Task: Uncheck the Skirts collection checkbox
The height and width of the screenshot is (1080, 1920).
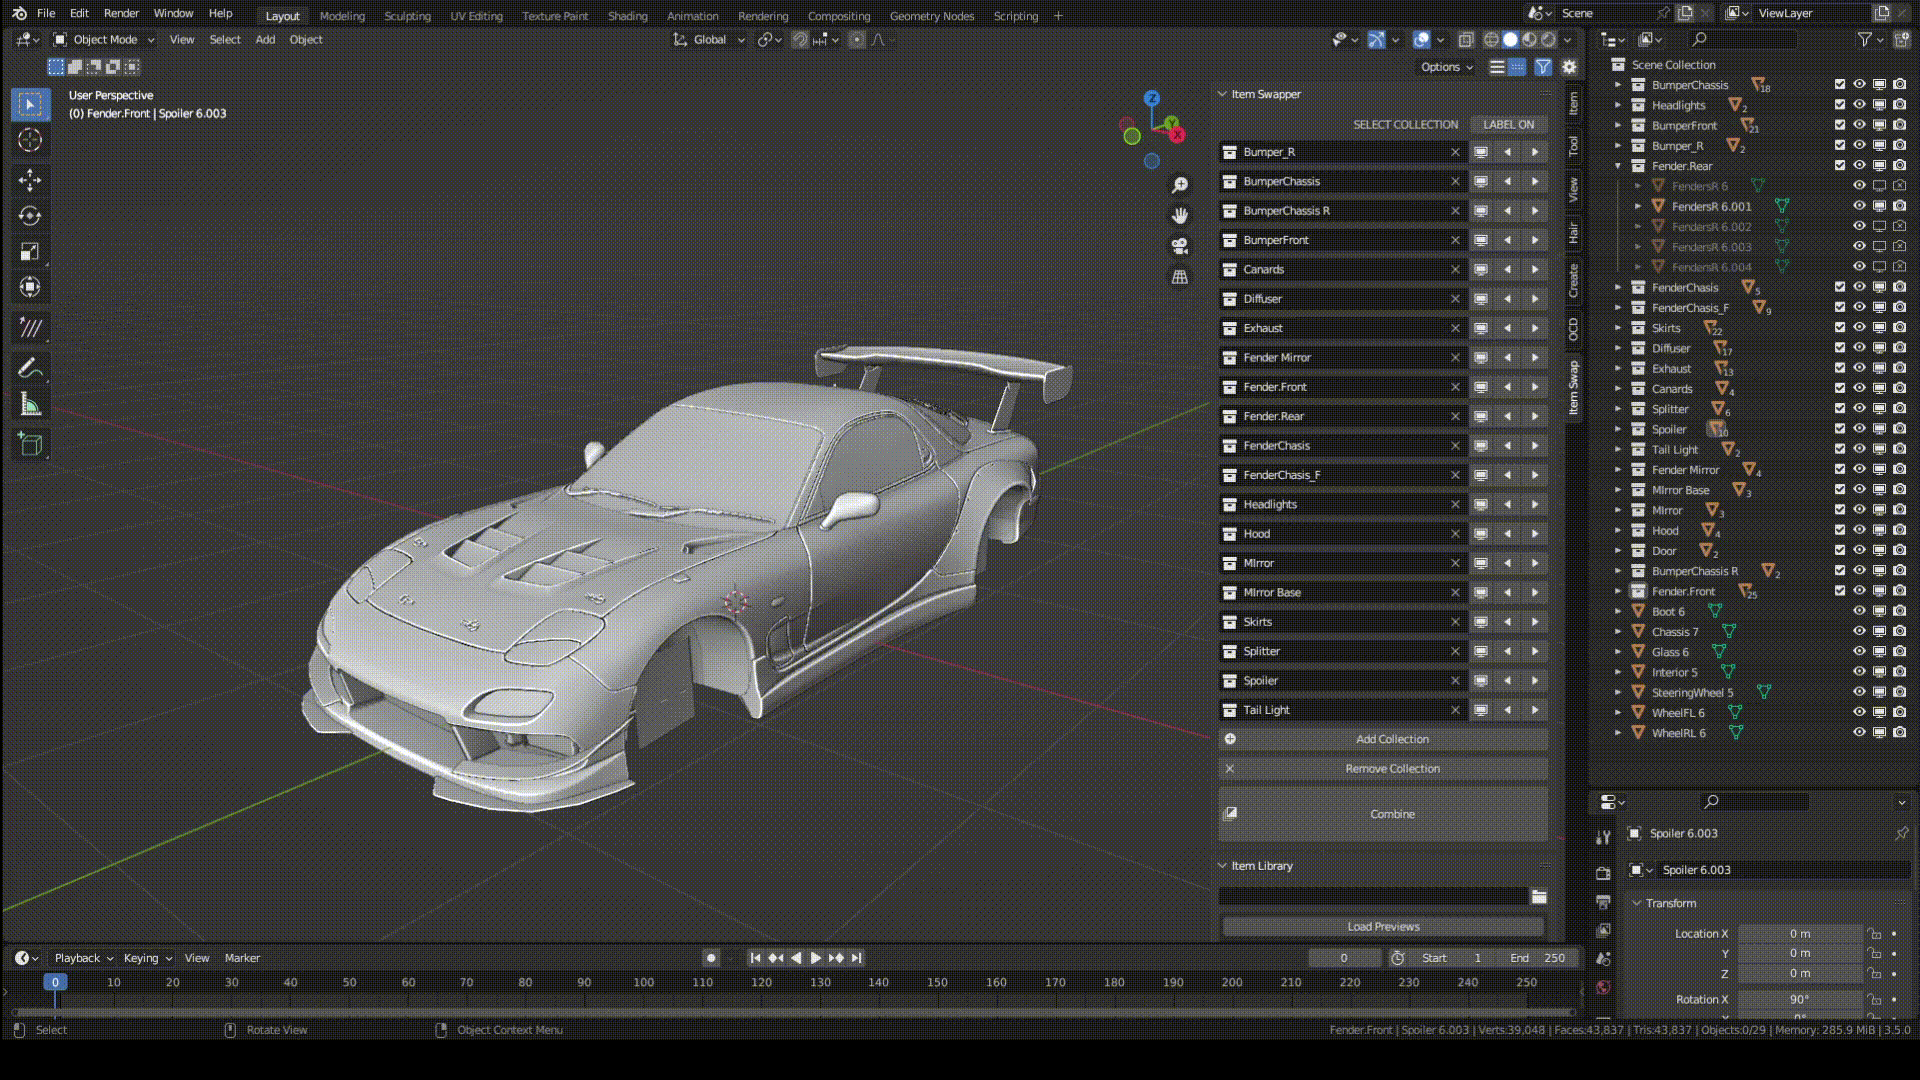Action: [1839, 328]
